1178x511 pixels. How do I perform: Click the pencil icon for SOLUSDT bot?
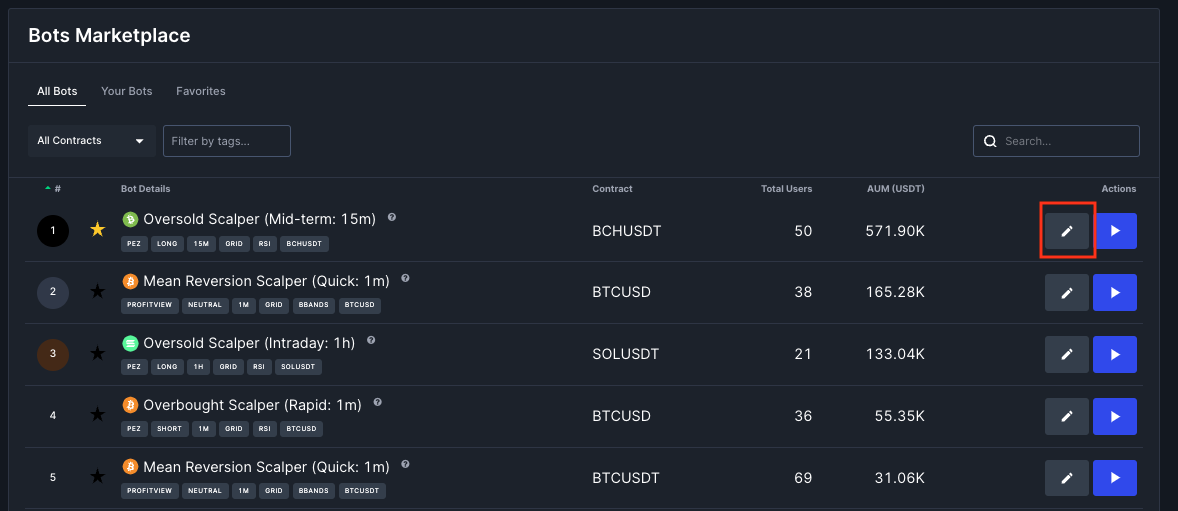point(1066,354)
